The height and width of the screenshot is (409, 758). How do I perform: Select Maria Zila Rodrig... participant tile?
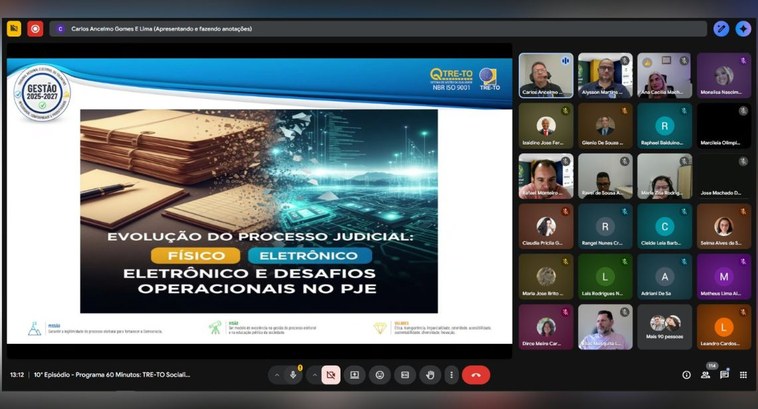[x=664, y=176]
